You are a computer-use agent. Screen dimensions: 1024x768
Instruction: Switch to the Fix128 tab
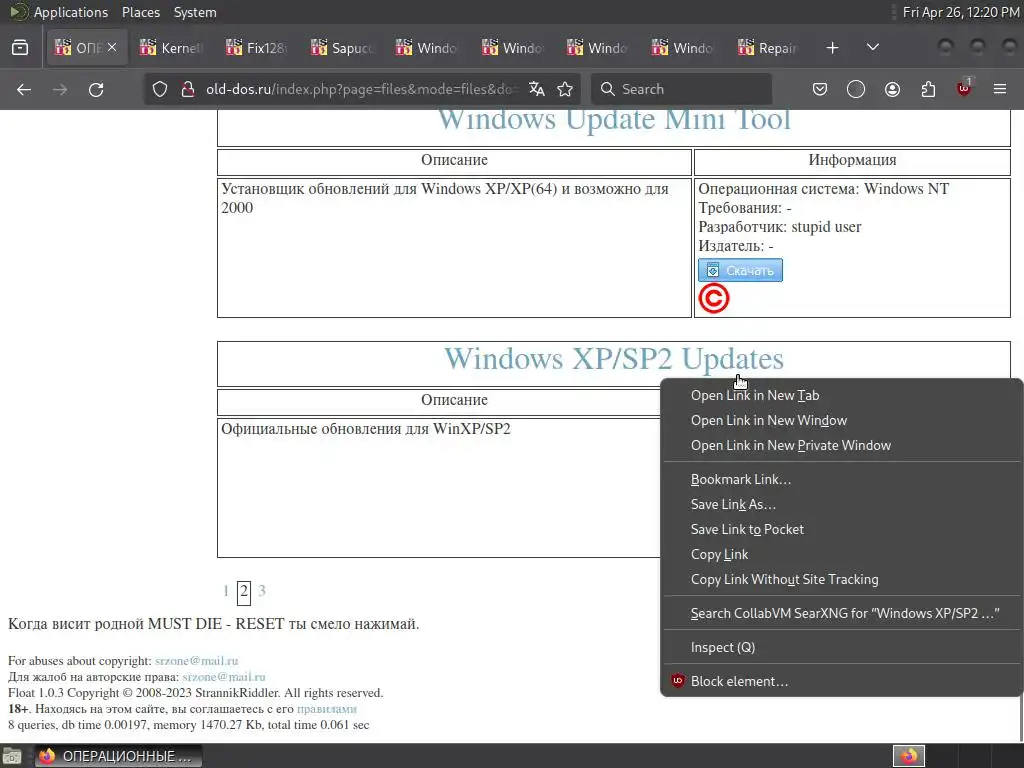click(x=257, y=48)
